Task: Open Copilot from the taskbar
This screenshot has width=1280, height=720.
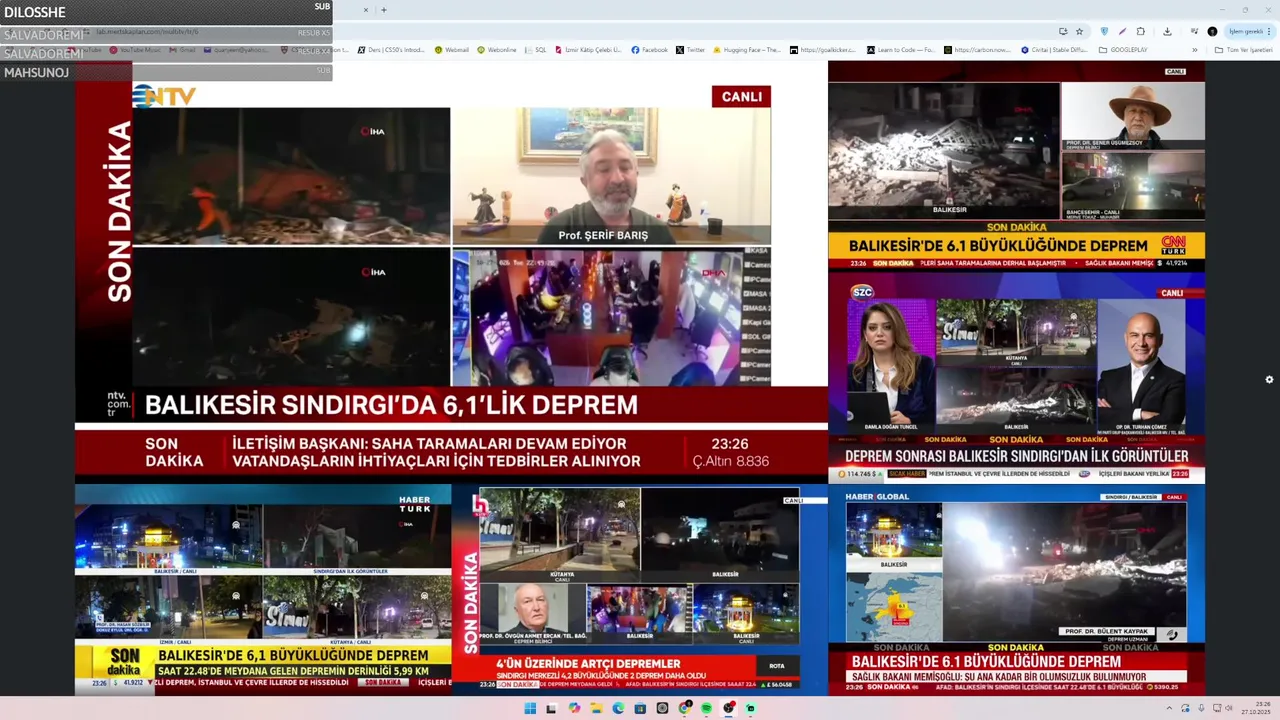Action: coord(574,708)
